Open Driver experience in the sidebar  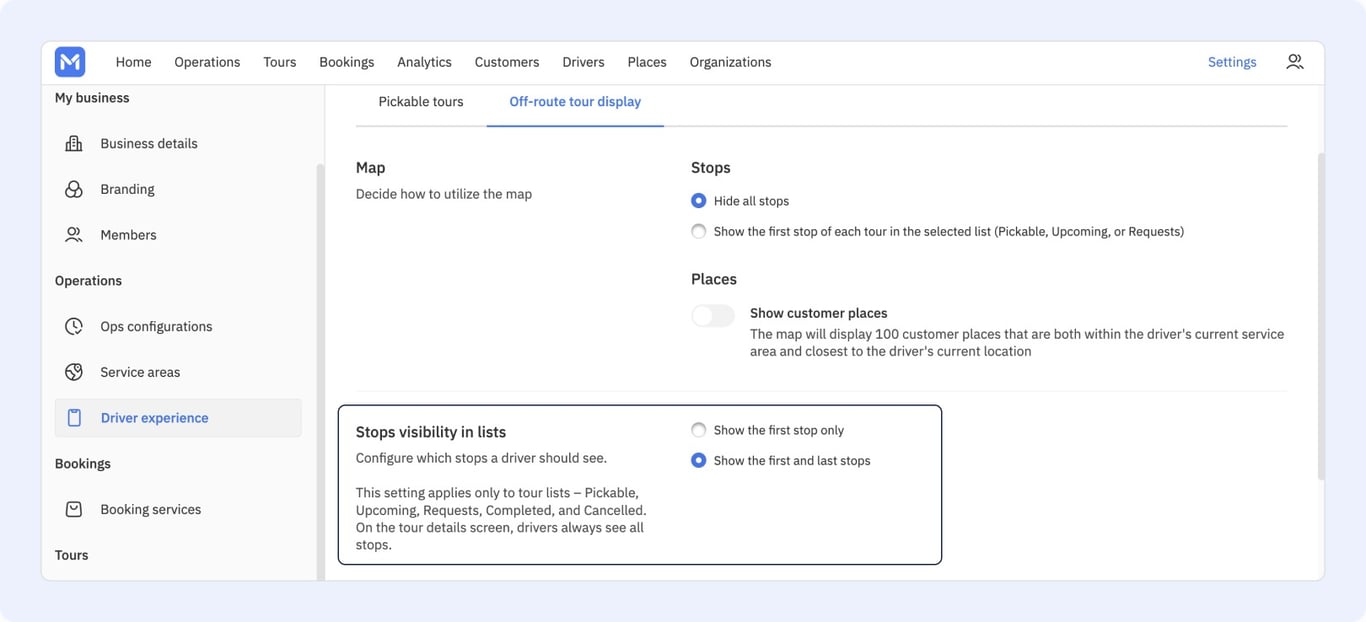click(x=178, y=418)
